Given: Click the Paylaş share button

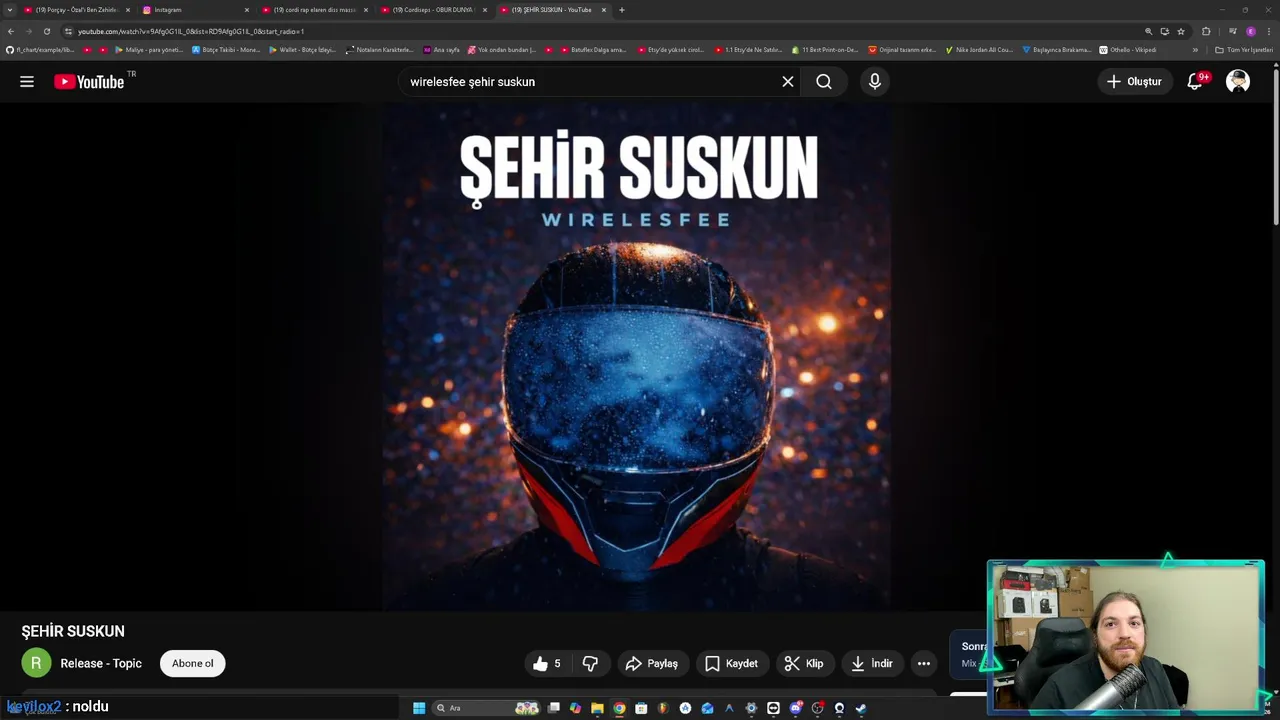Looking at the screenshot, I should pos(652,663).
